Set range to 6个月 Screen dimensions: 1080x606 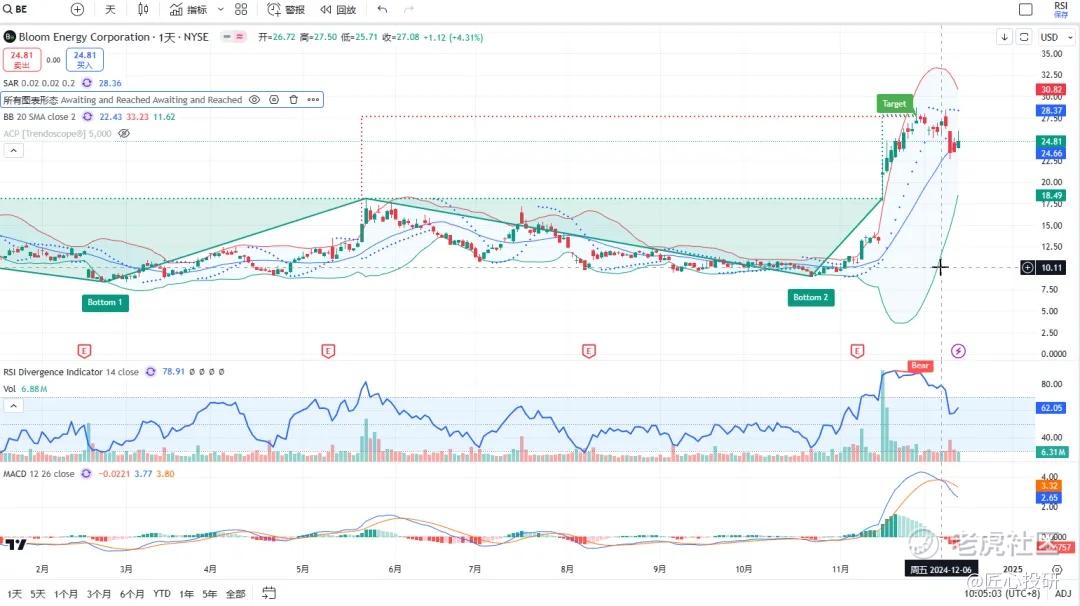point(132,594)
